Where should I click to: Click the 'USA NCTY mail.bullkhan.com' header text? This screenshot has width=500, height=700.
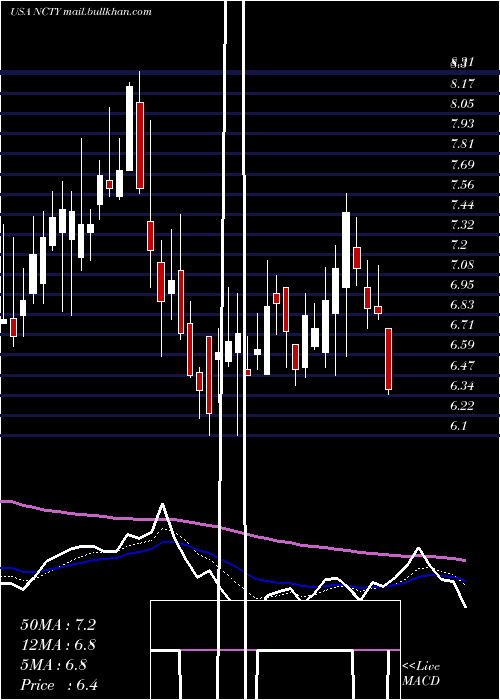(81, 12)
